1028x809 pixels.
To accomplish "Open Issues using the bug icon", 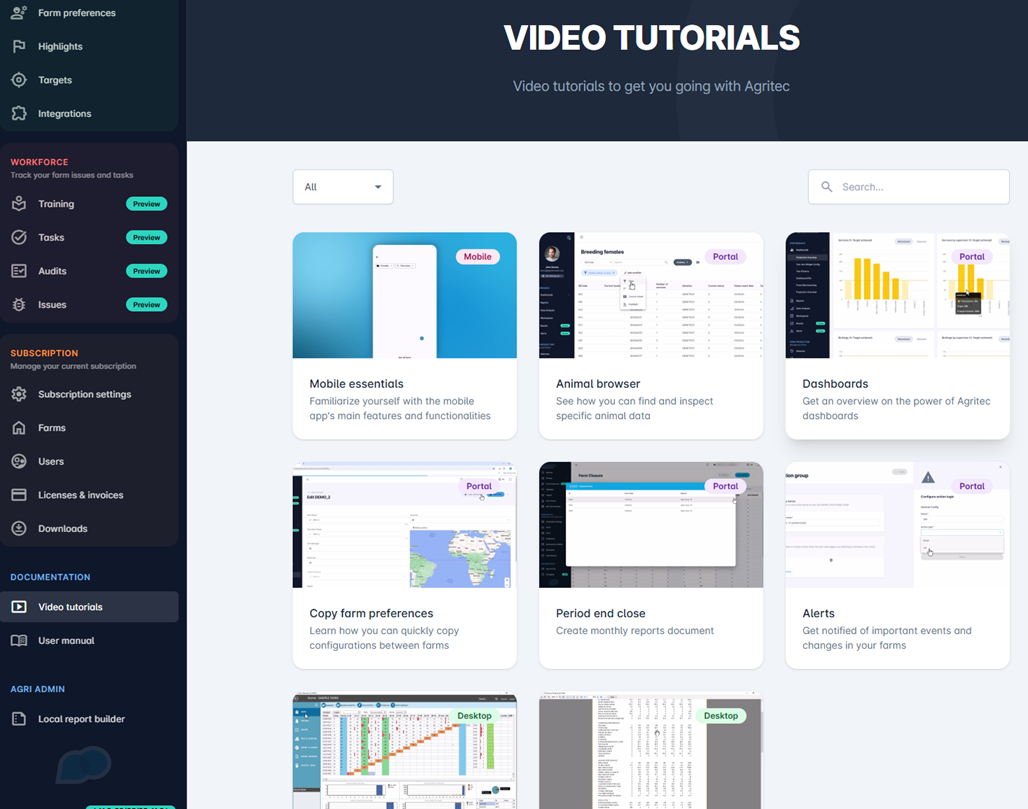I will [x=19, y=305].
